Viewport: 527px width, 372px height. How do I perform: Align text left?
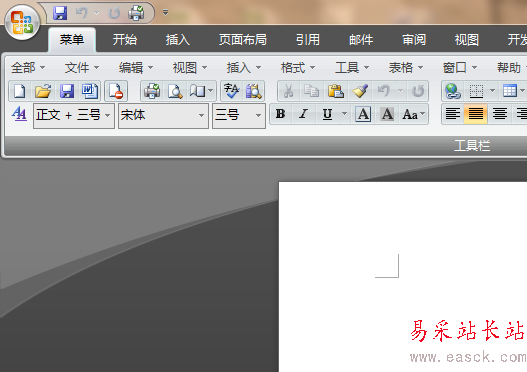pyautogui.click(x=453, y=114)
